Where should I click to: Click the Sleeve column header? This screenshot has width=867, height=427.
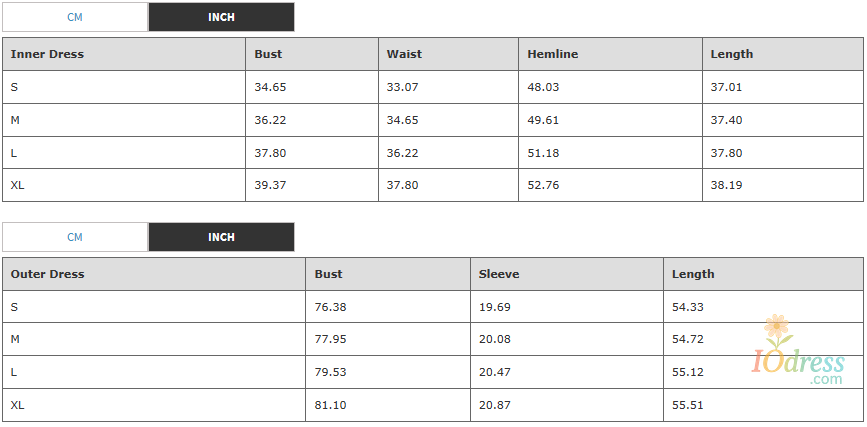click(498, 274)
